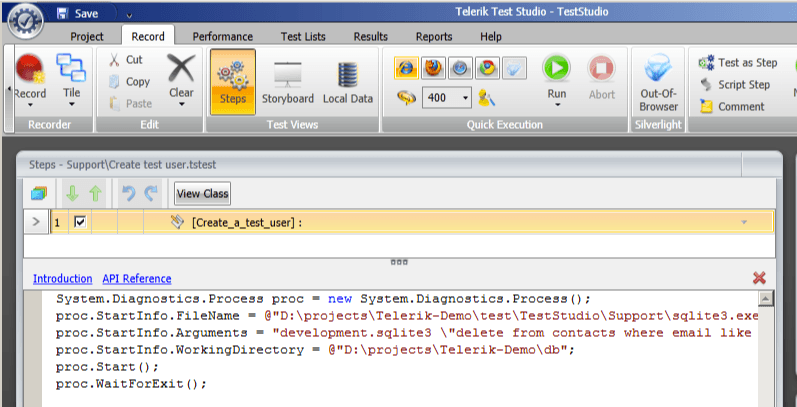Click Copy in the Edit group
The height and width of the screenshot is (407, 797).
130,82
